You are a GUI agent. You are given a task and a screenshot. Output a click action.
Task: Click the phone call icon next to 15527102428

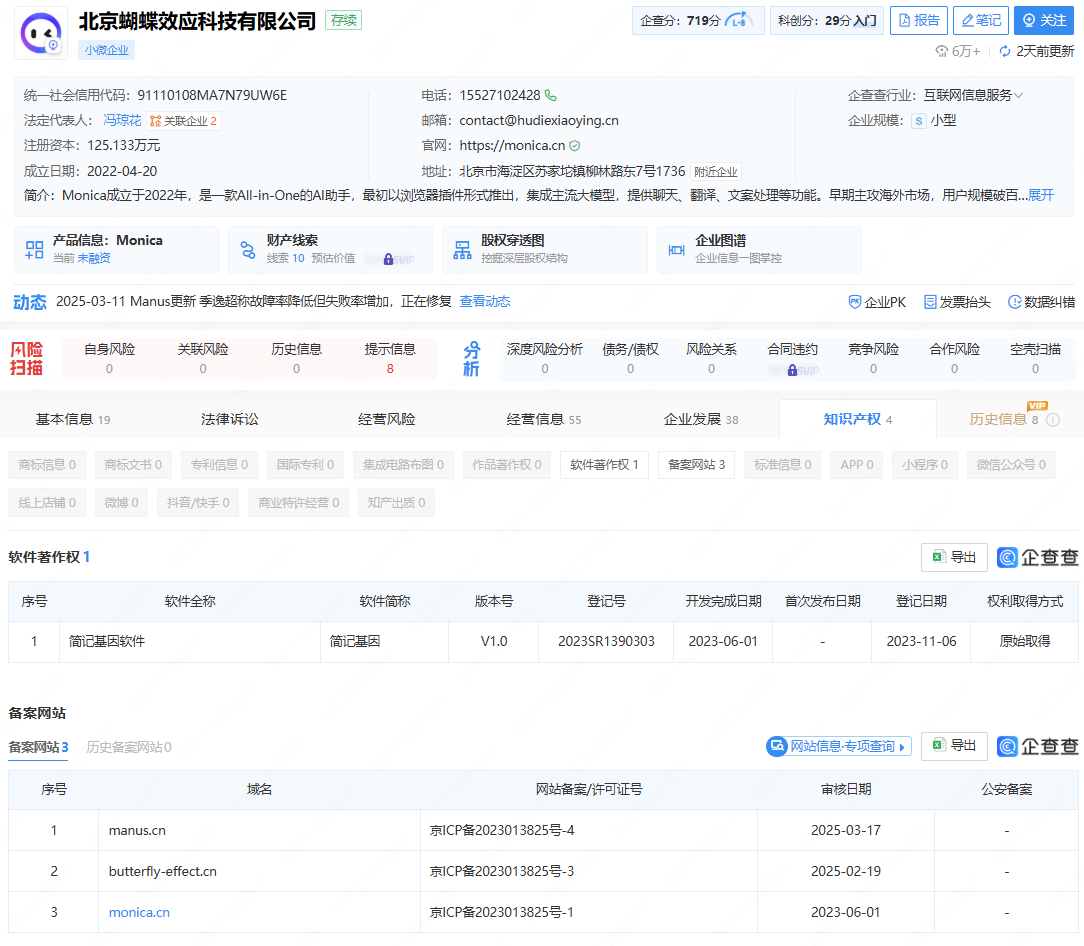pos(550,95)
